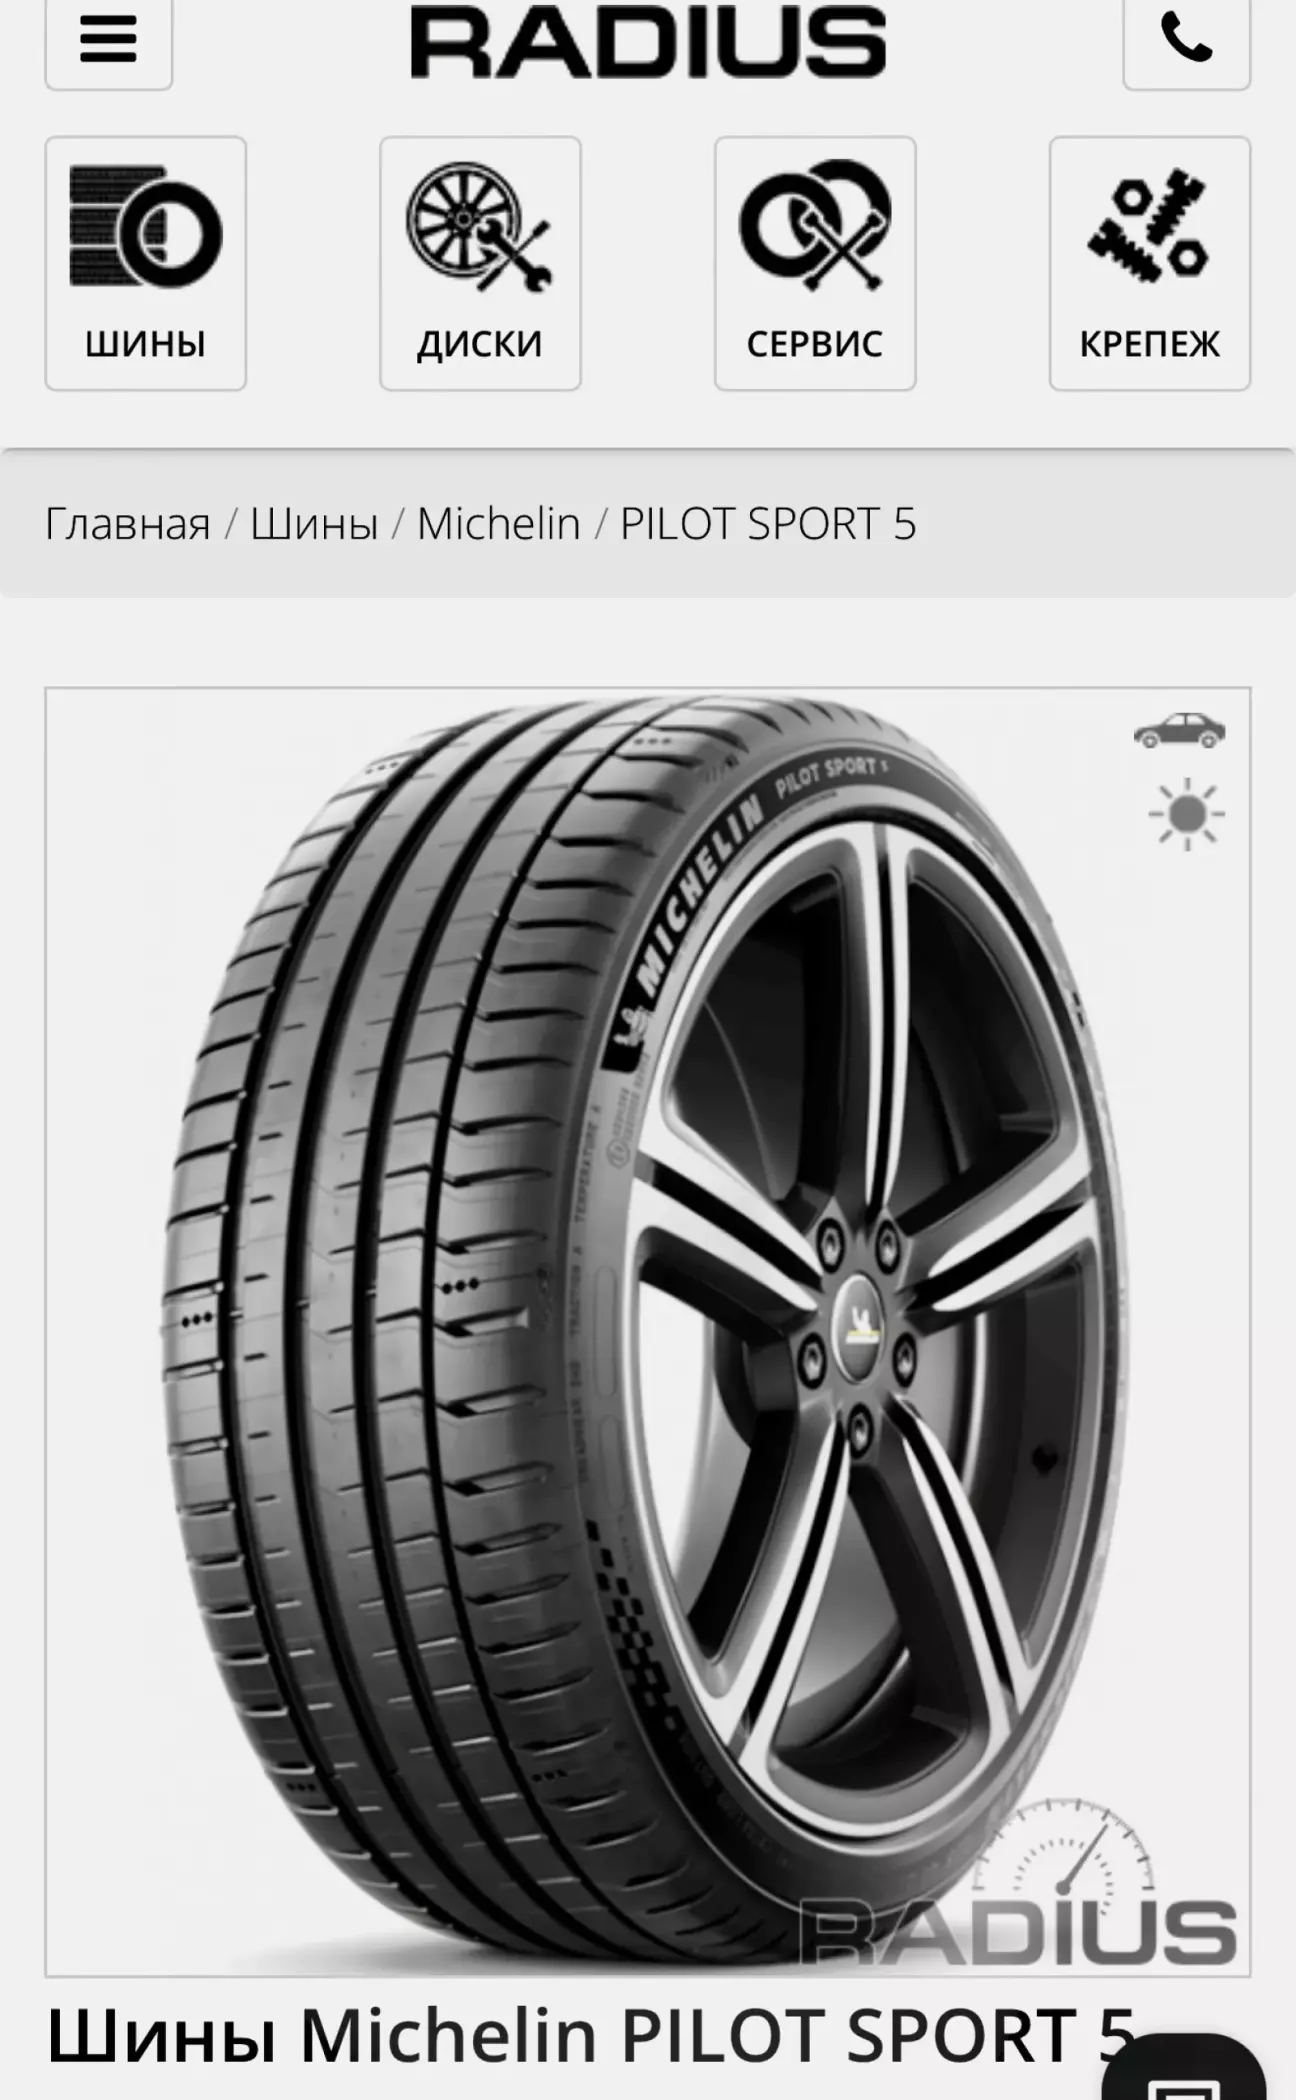Tap the phone call icon
This screenshot has height=2100, width=1296.
[1186, 40]
